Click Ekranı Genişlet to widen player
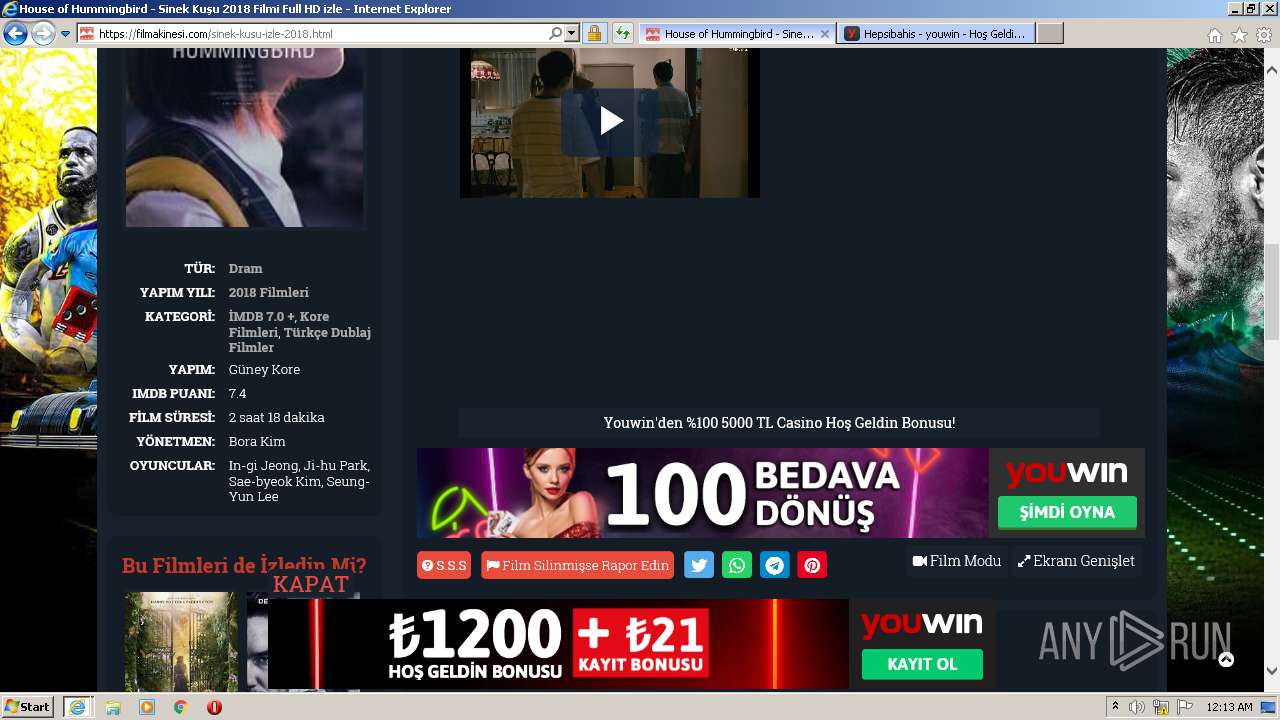The width and height of the screenshot is (1280, 720). tap(1076, 561)
